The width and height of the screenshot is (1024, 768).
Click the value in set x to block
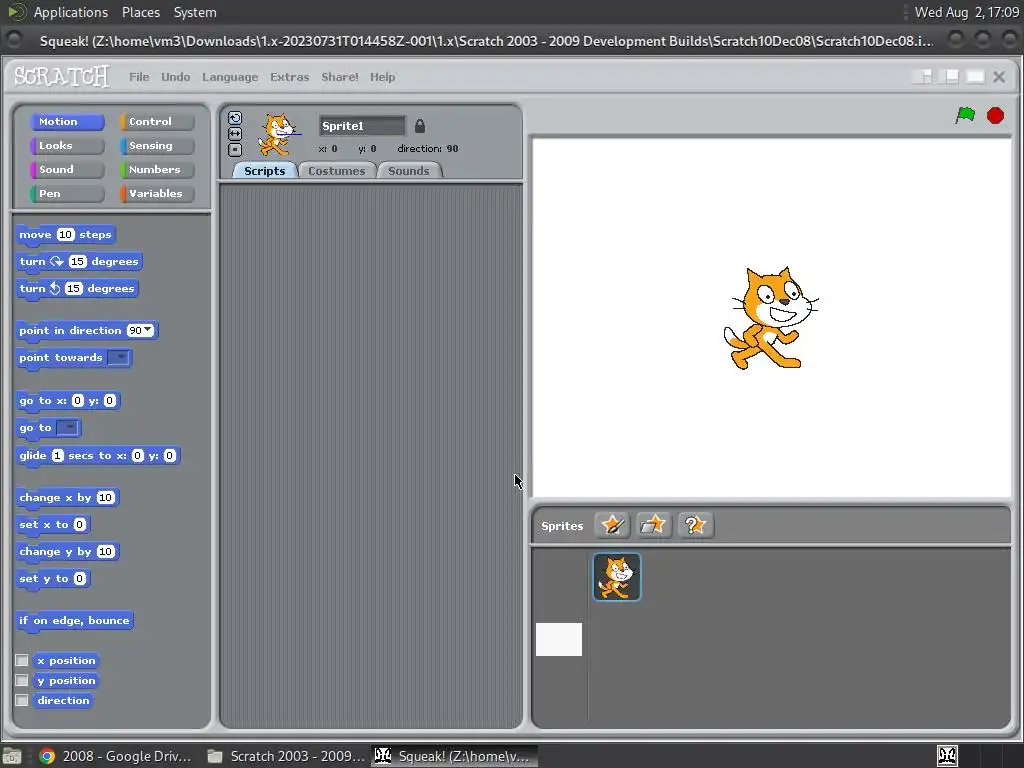[80, 524]
